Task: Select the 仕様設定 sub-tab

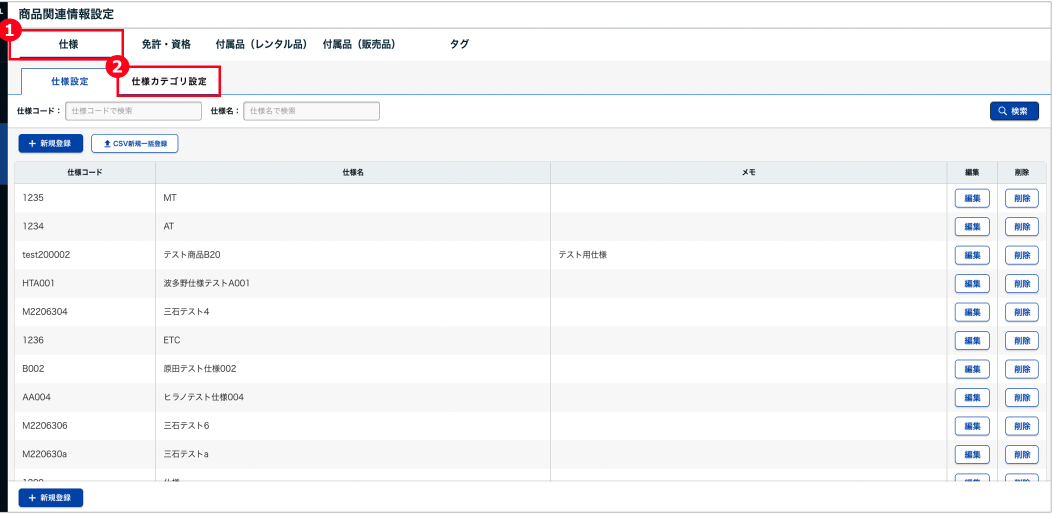Action: tap(70, 81)
